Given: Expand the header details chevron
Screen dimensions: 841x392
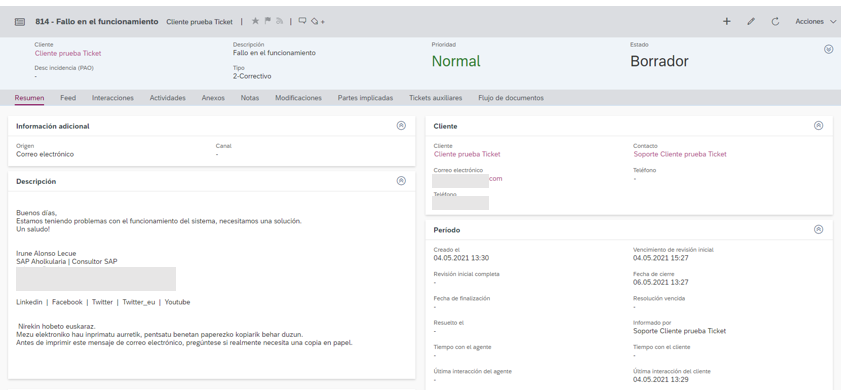Looking at the screenshot, I should (828, 49).
